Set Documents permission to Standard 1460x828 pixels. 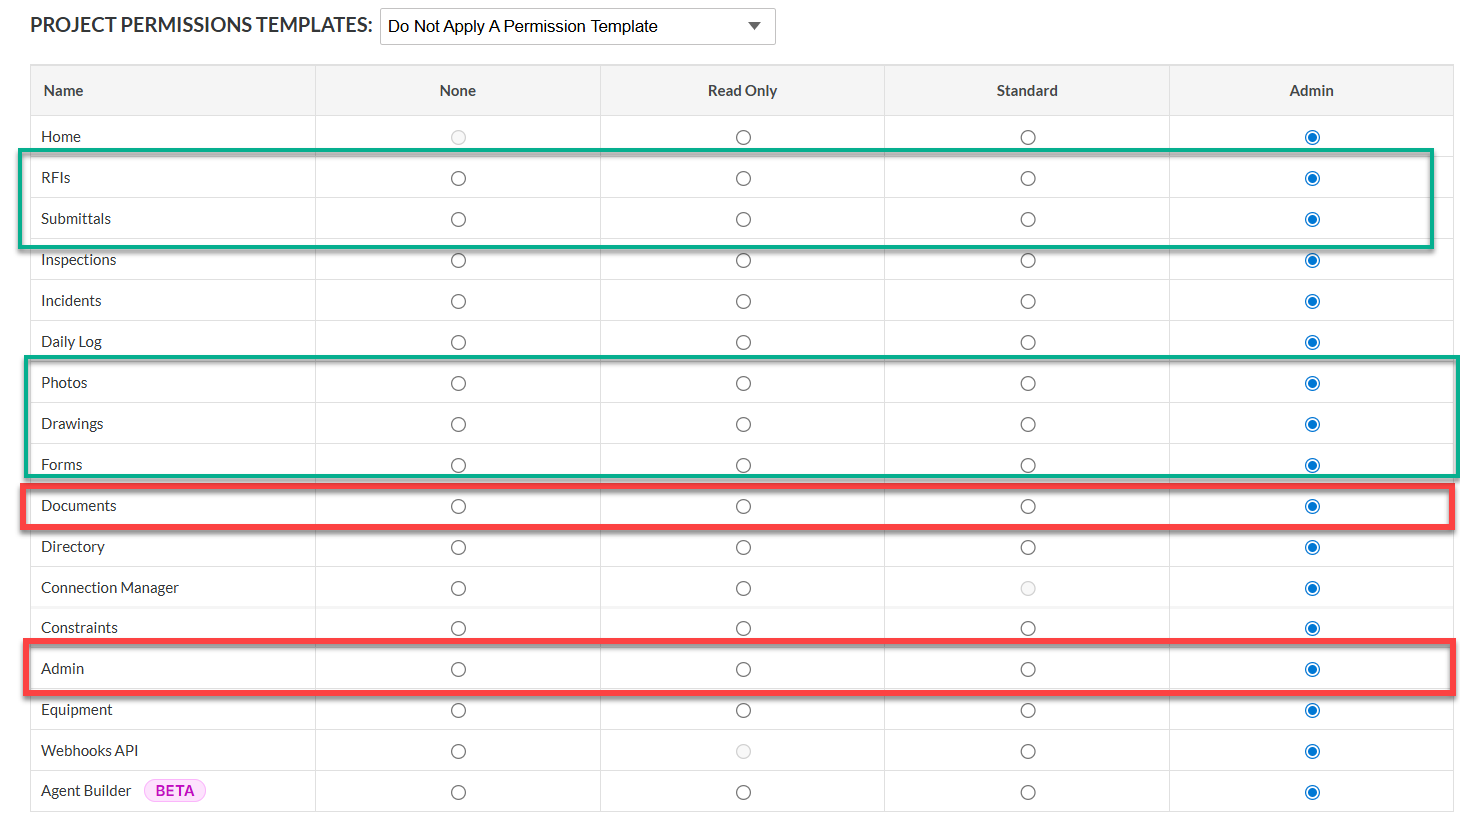(x=1028, y=507)
